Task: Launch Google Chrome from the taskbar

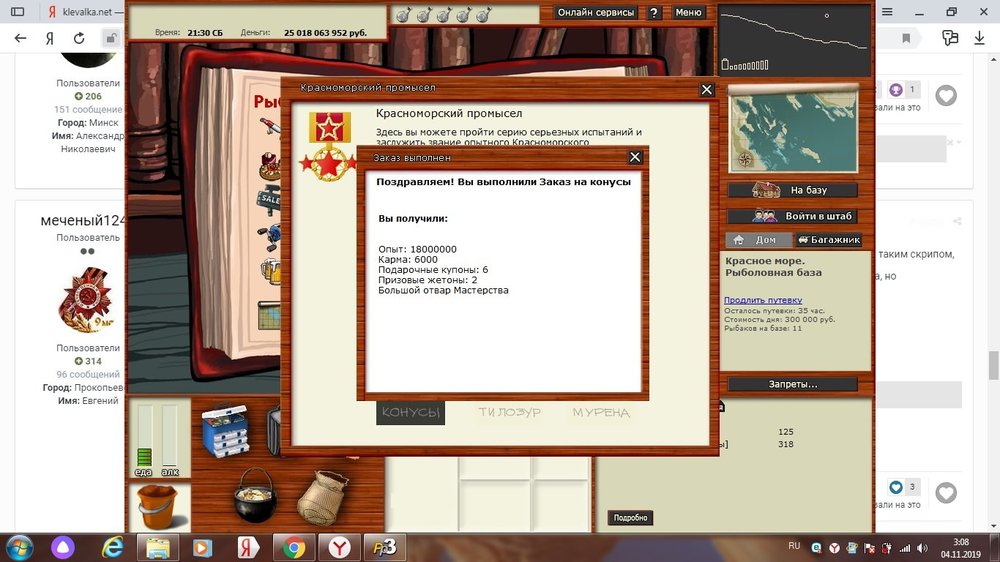Action: coord(294,547)
